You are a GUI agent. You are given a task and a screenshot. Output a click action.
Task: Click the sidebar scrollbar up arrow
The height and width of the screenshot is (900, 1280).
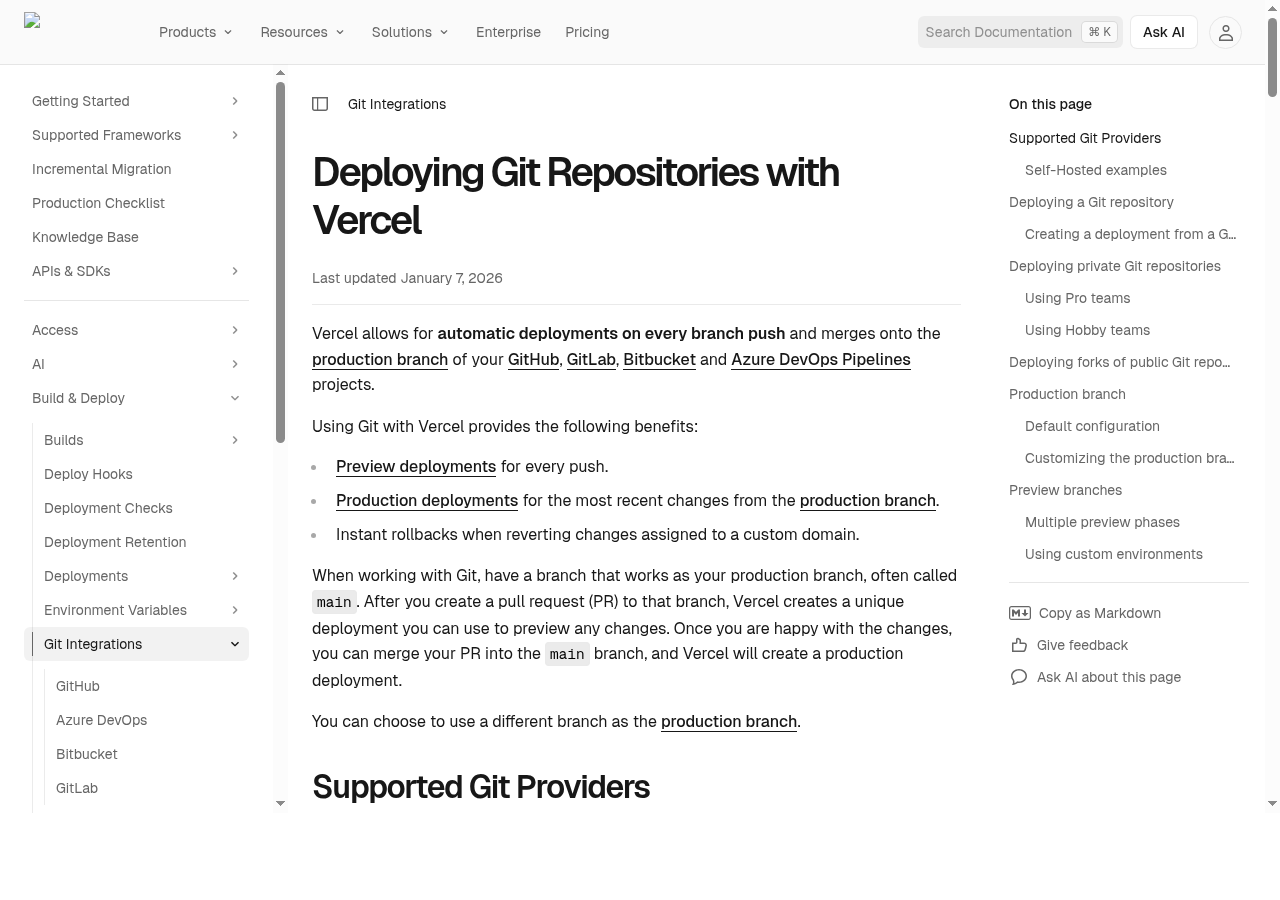(x=280, y=73)
